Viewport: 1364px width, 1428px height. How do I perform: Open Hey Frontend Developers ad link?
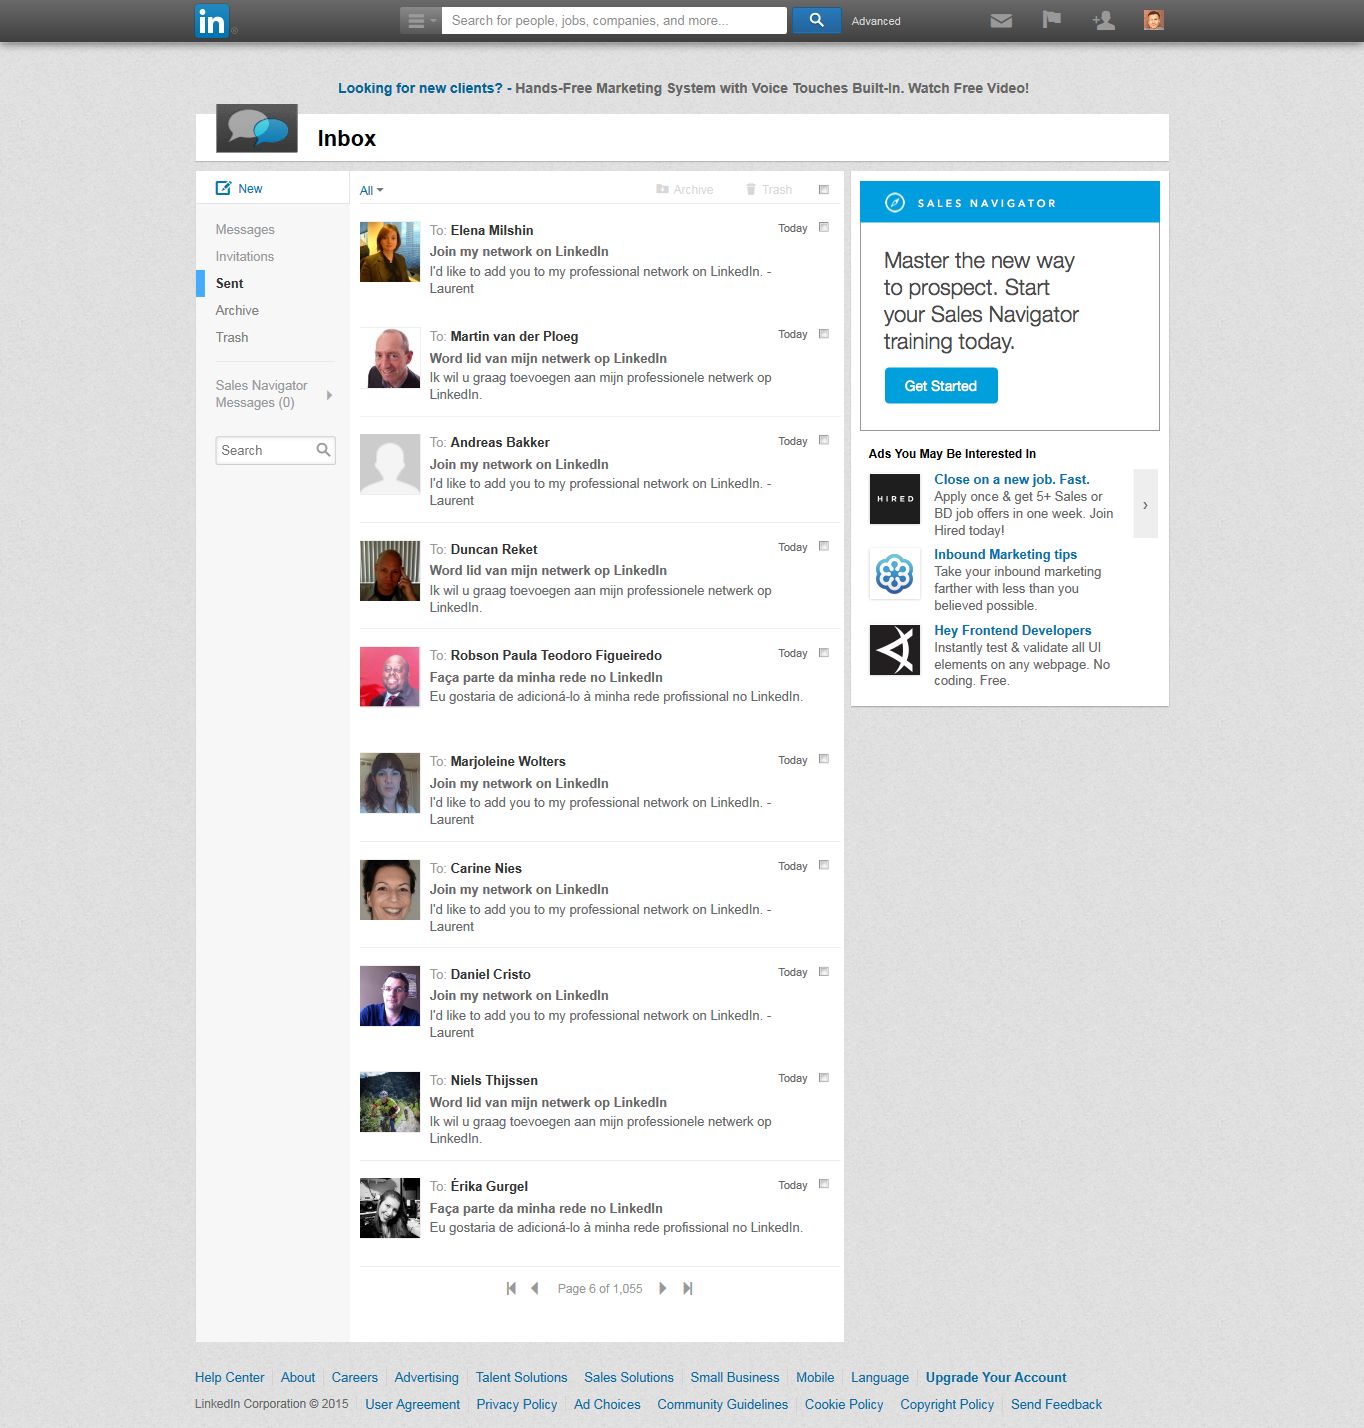tap(1013, 631)
